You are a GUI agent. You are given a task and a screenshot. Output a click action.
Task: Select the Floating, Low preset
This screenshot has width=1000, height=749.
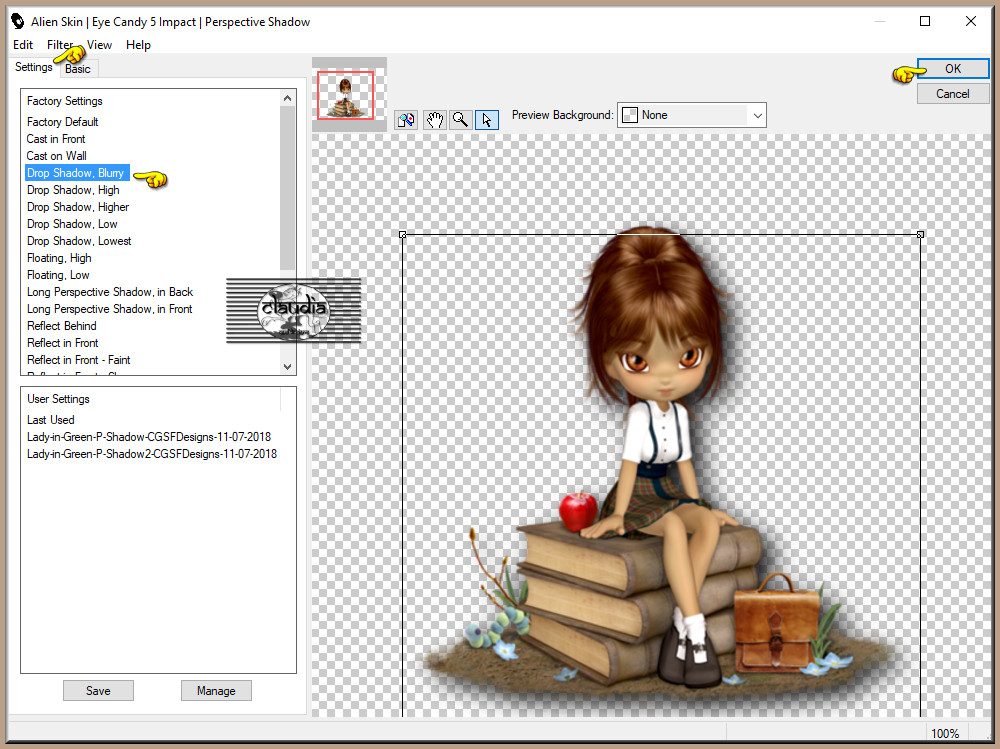coord(58,275)
